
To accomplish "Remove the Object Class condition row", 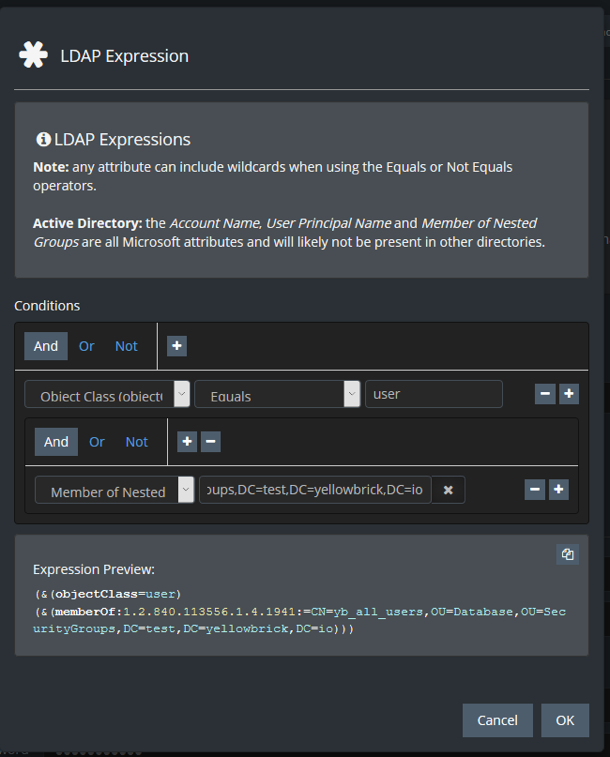I will [545, 394].
